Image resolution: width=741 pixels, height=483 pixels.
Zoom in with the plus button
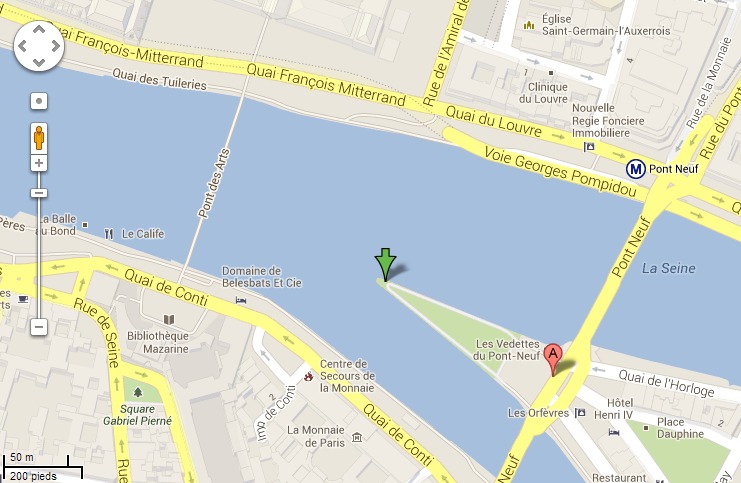coord(39,163)
